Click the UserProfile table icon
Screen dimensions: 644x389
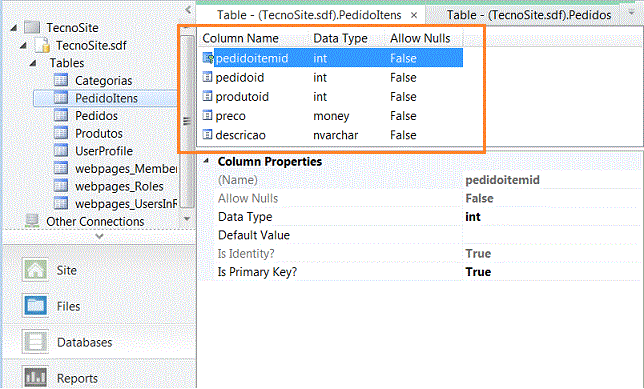61,151
